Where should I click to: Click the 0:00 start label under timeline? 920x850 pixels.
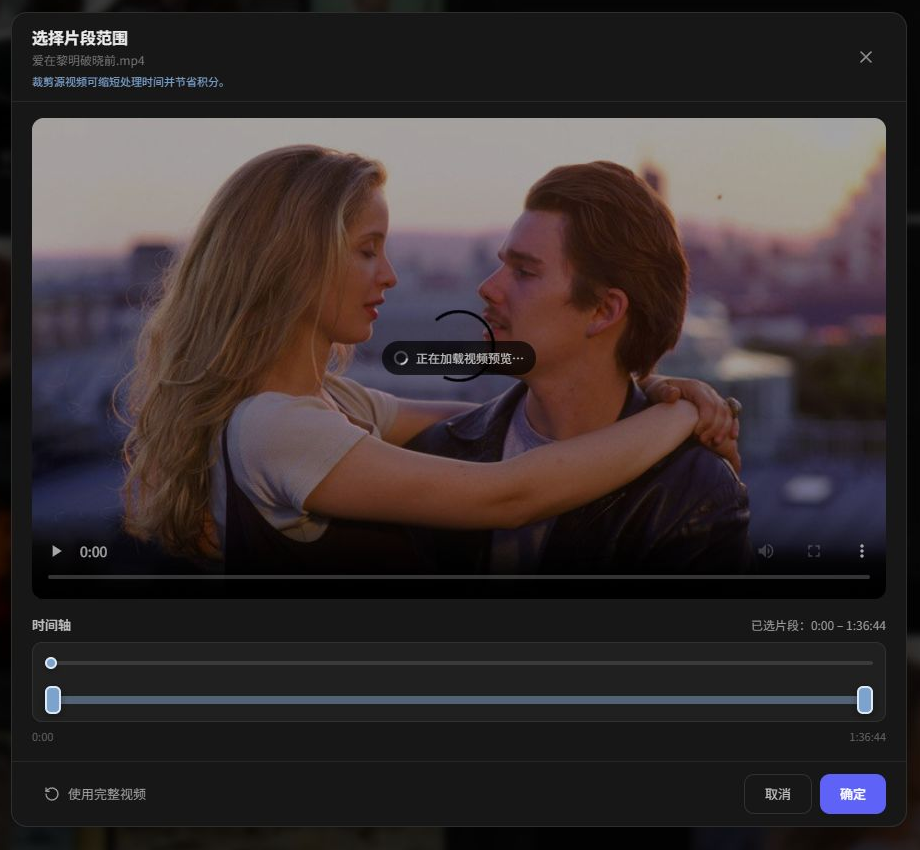tap(42, 737)
